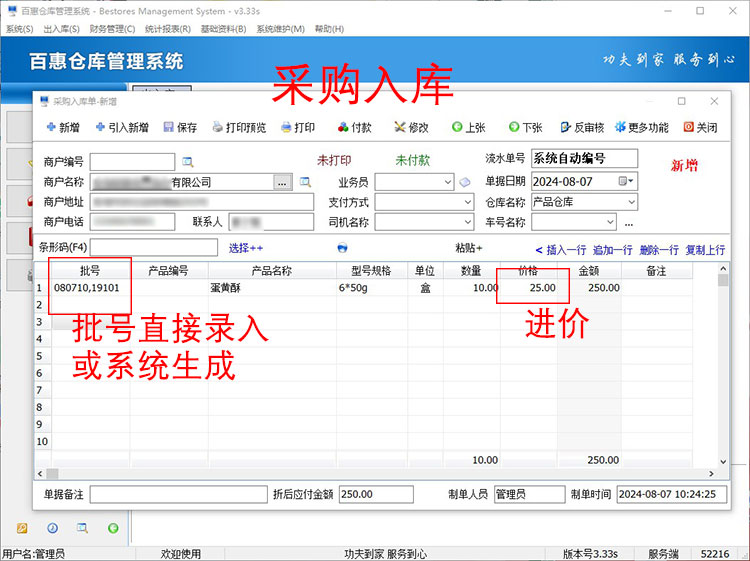The image size is (750, 561).
Task: Click the 选择++ link
Action: (246, 248)
